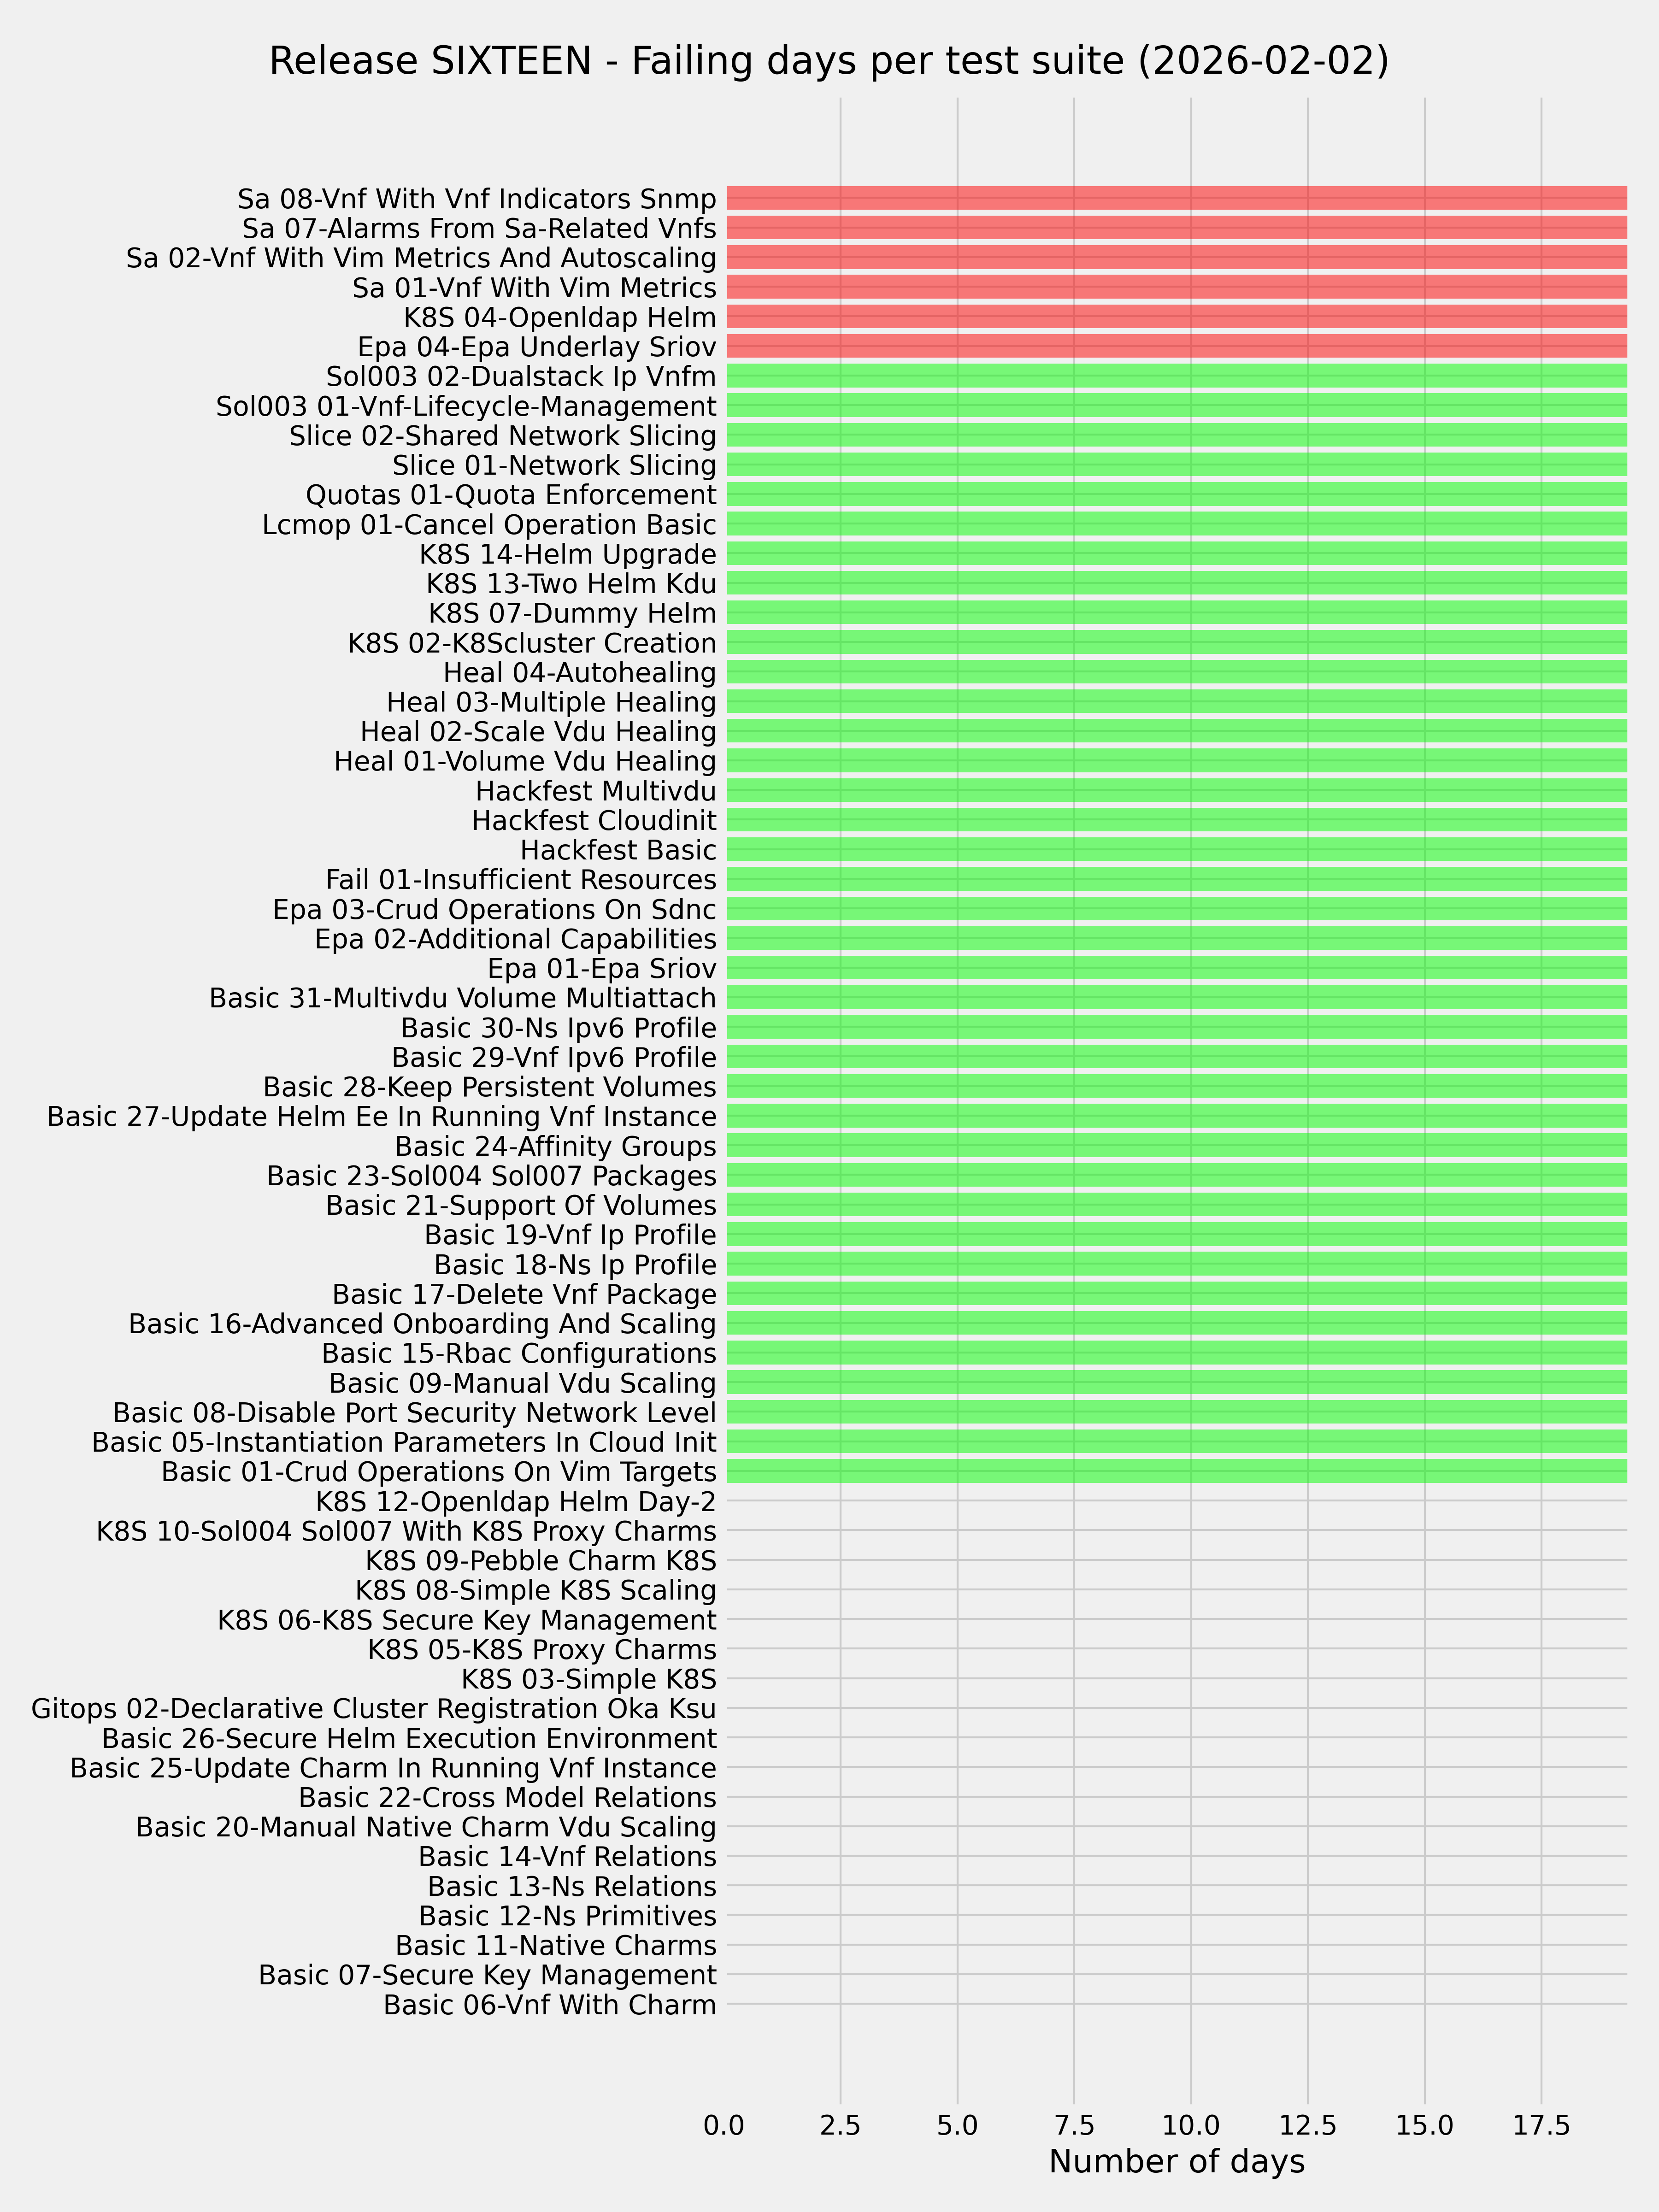Screen dimensions: 1659x2212
Task: Select the Basic 15-Rbac Configurations green bar
Action: tap(1176, 1353)
